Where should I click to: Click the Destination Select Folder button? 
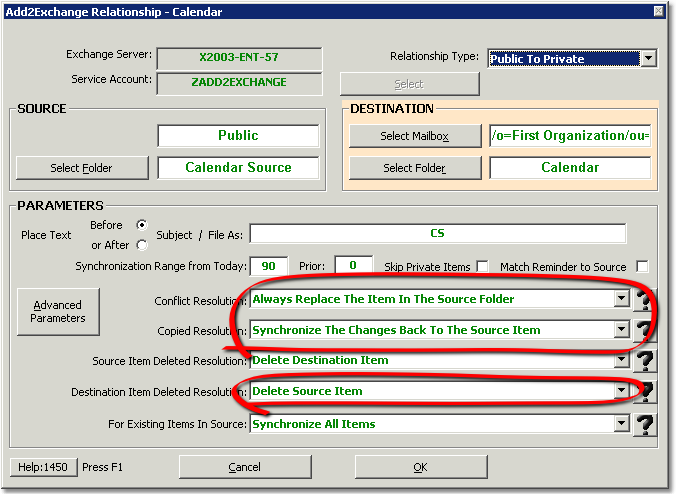tap(415, 168)
